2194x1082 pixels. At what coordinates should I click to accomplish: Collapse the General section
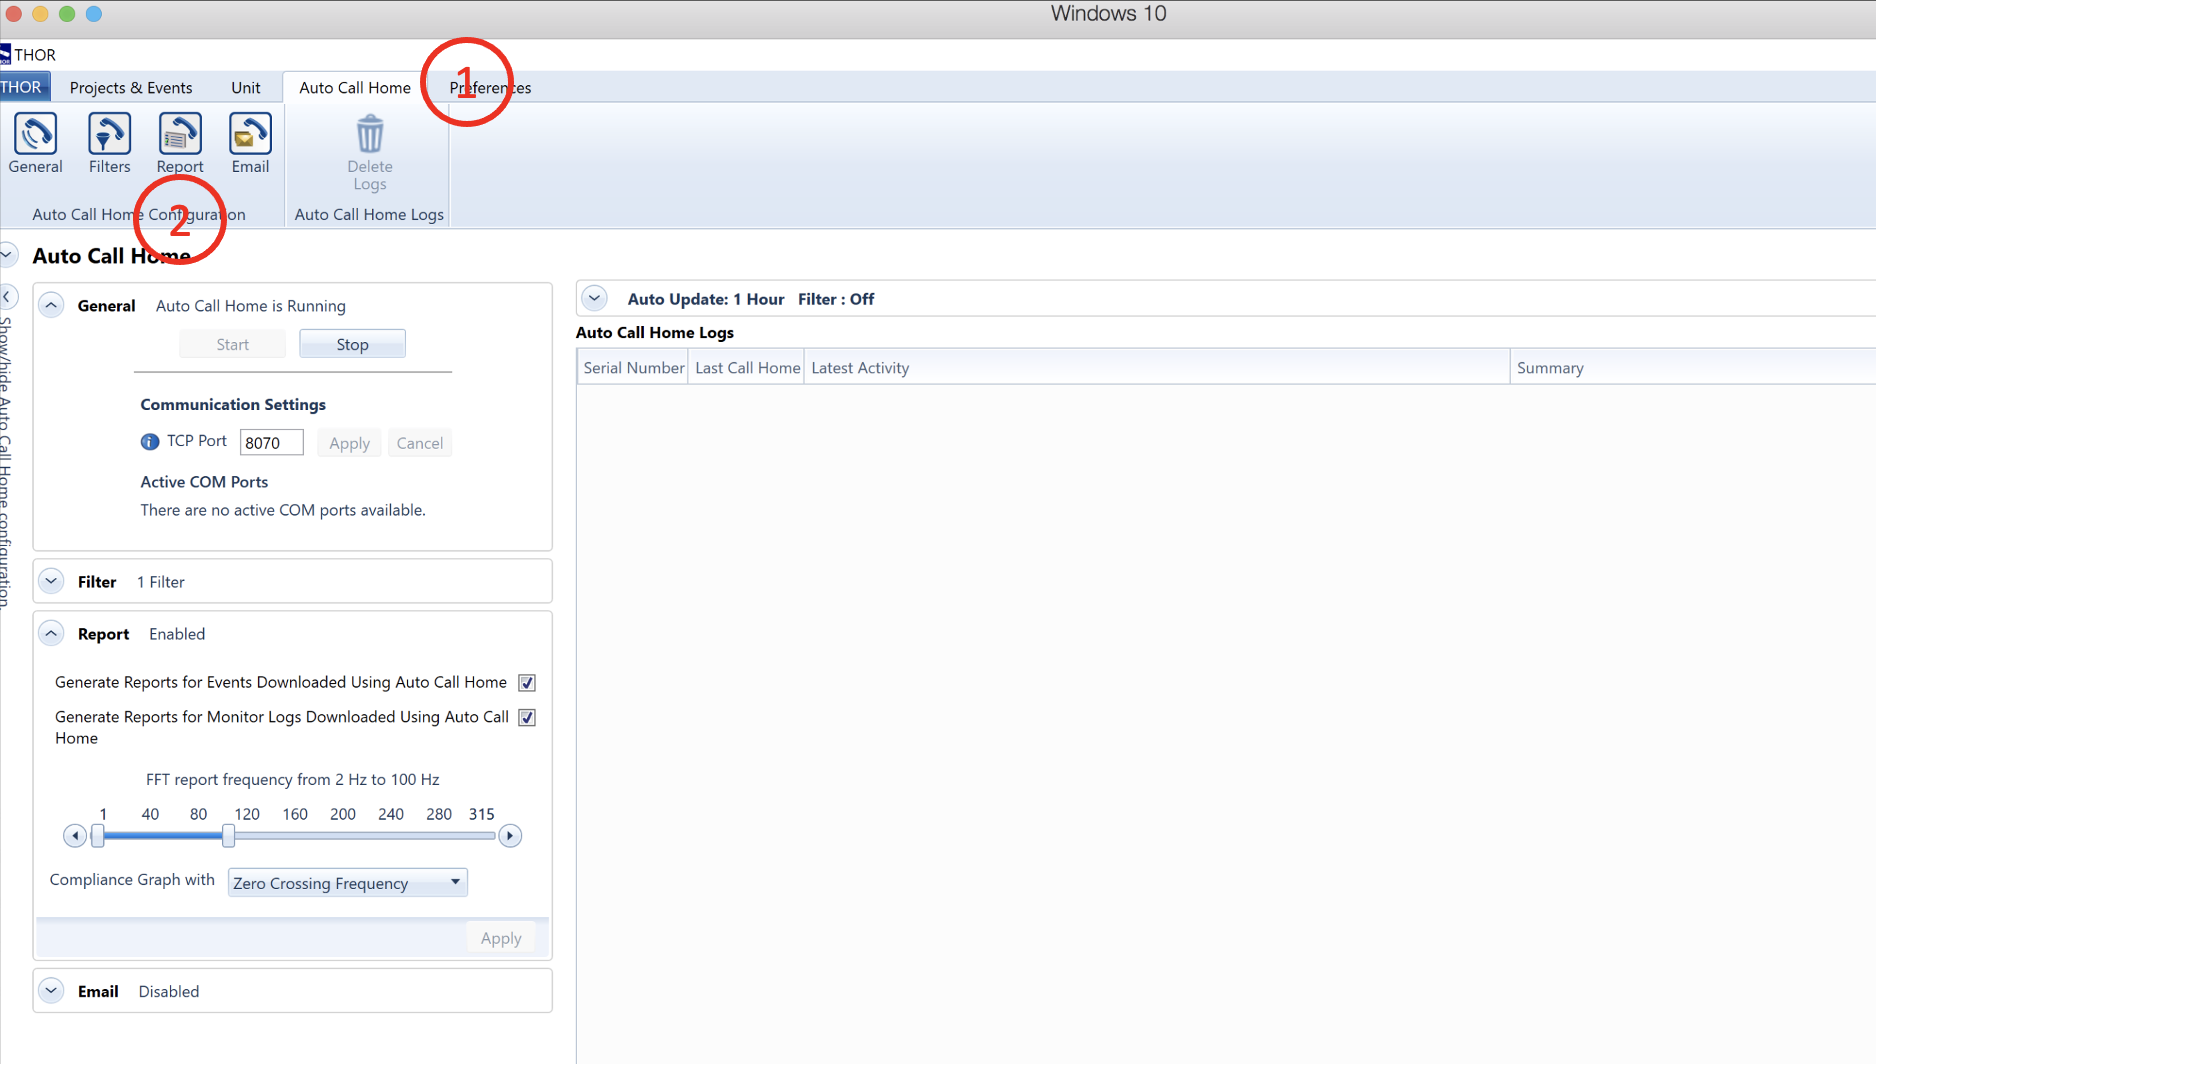[51, 306]
